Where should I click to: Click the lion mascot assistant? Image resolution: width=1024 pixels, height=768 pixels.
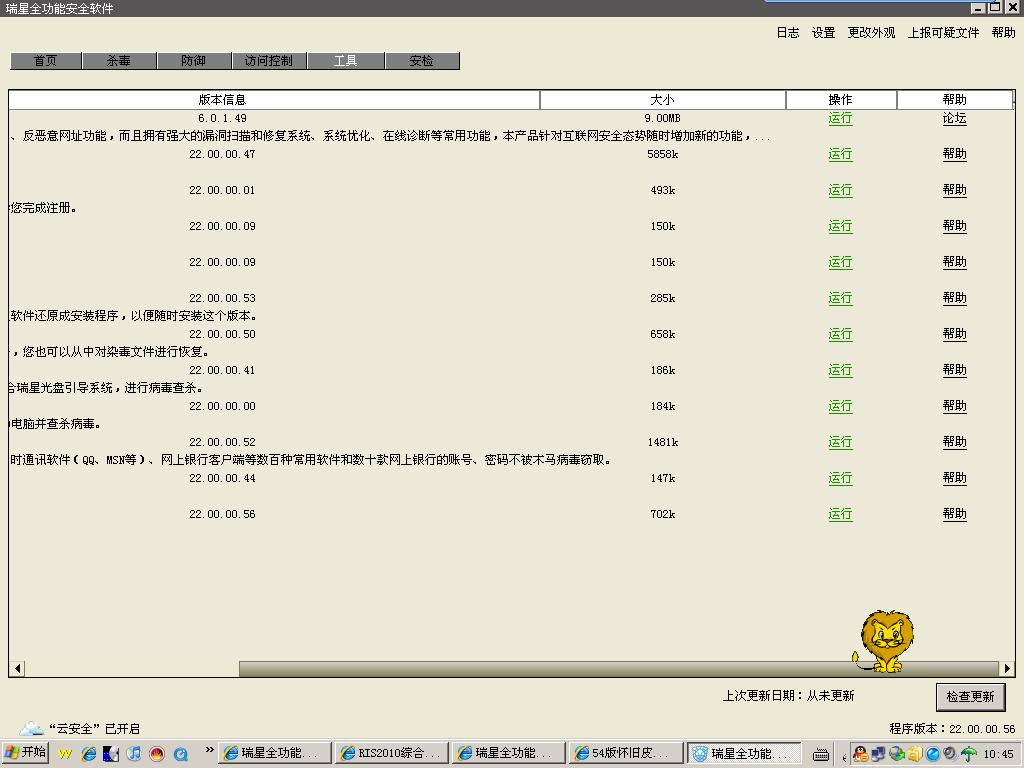[x=883, y=641]
